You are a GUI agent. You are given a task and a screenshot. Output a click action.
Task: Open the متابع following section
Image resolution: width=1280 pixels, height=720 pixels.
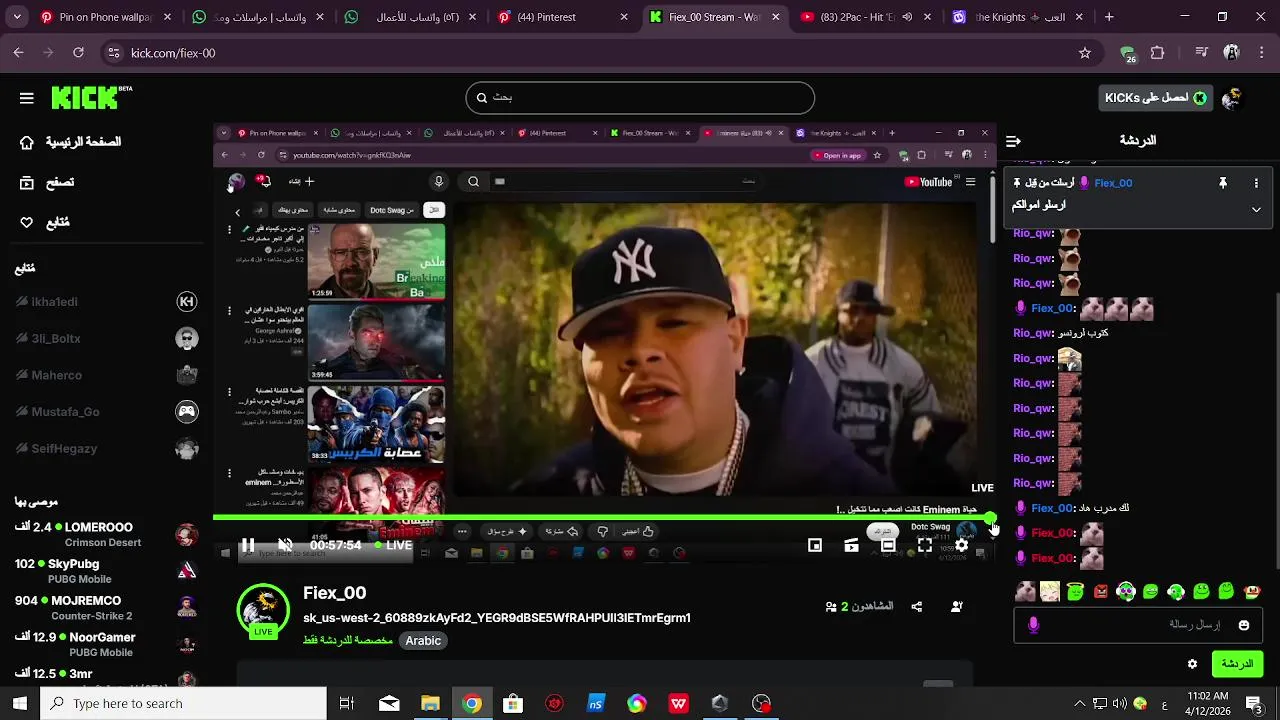pyautogui.click(x=45, y=222)
